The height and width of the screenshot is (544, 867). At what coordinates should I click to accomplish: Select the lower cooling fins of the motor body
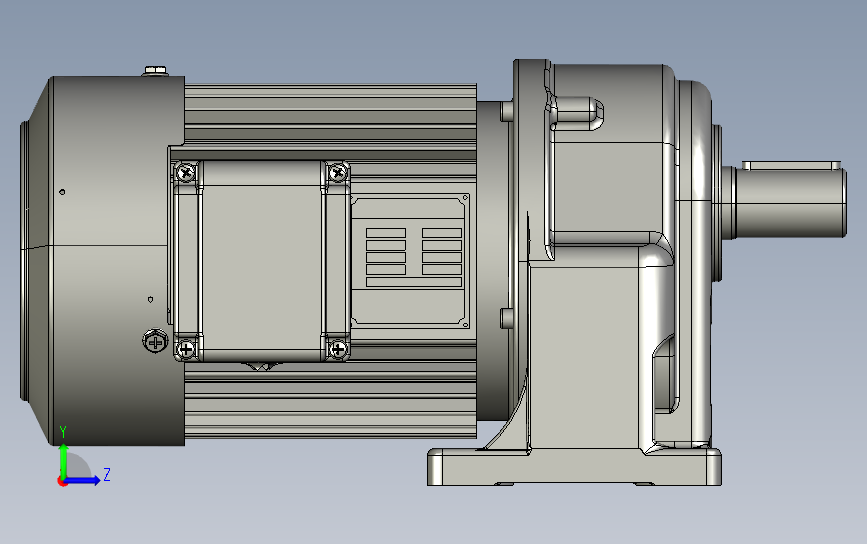coord(330,401)
